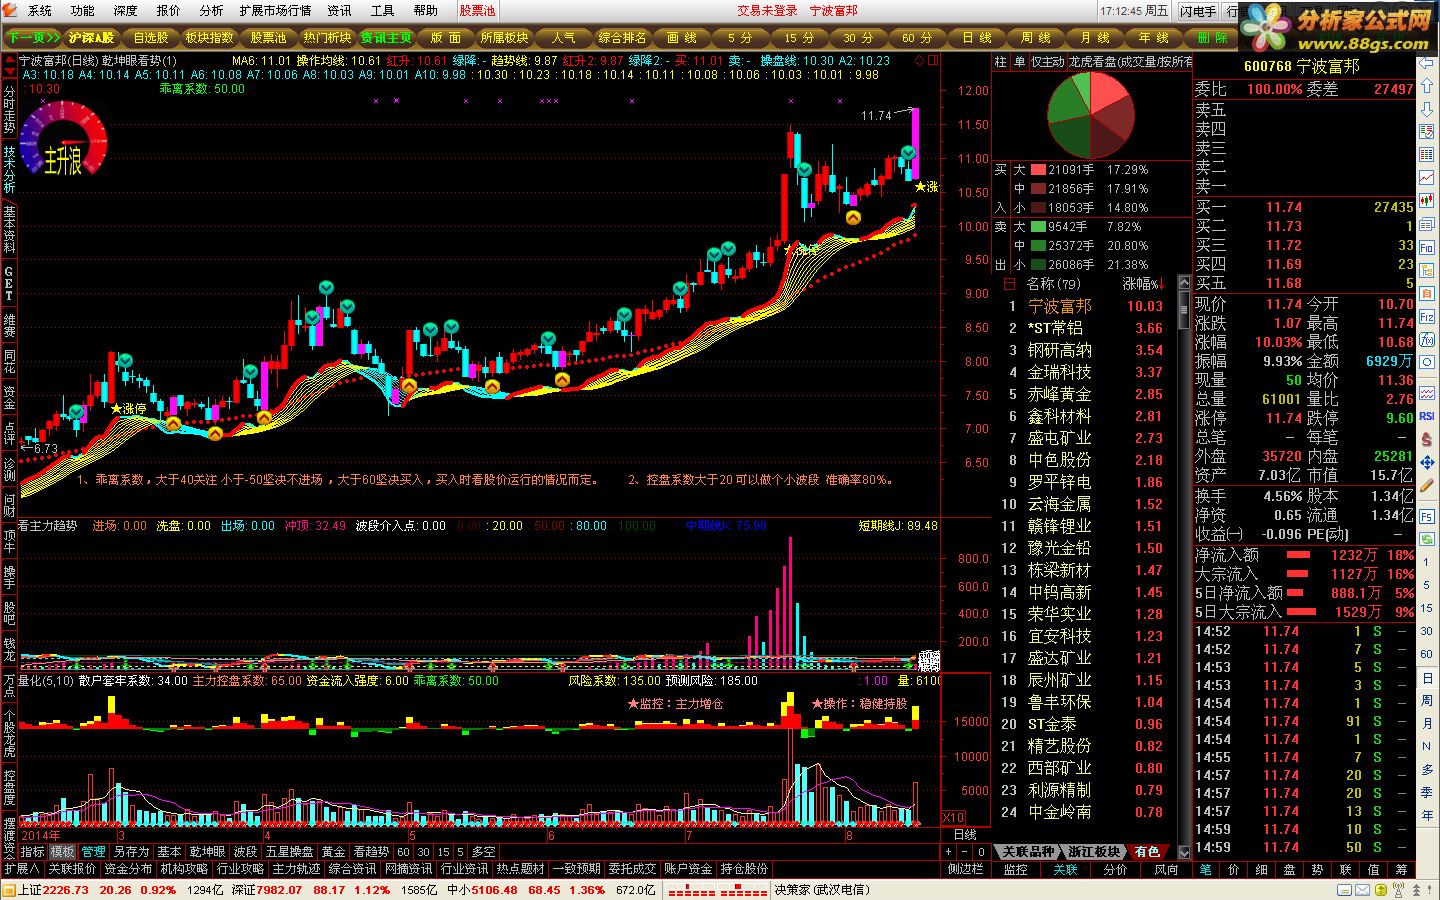Toggle the 柱 bar view option
The image size is (1440, 900).
1001,61
